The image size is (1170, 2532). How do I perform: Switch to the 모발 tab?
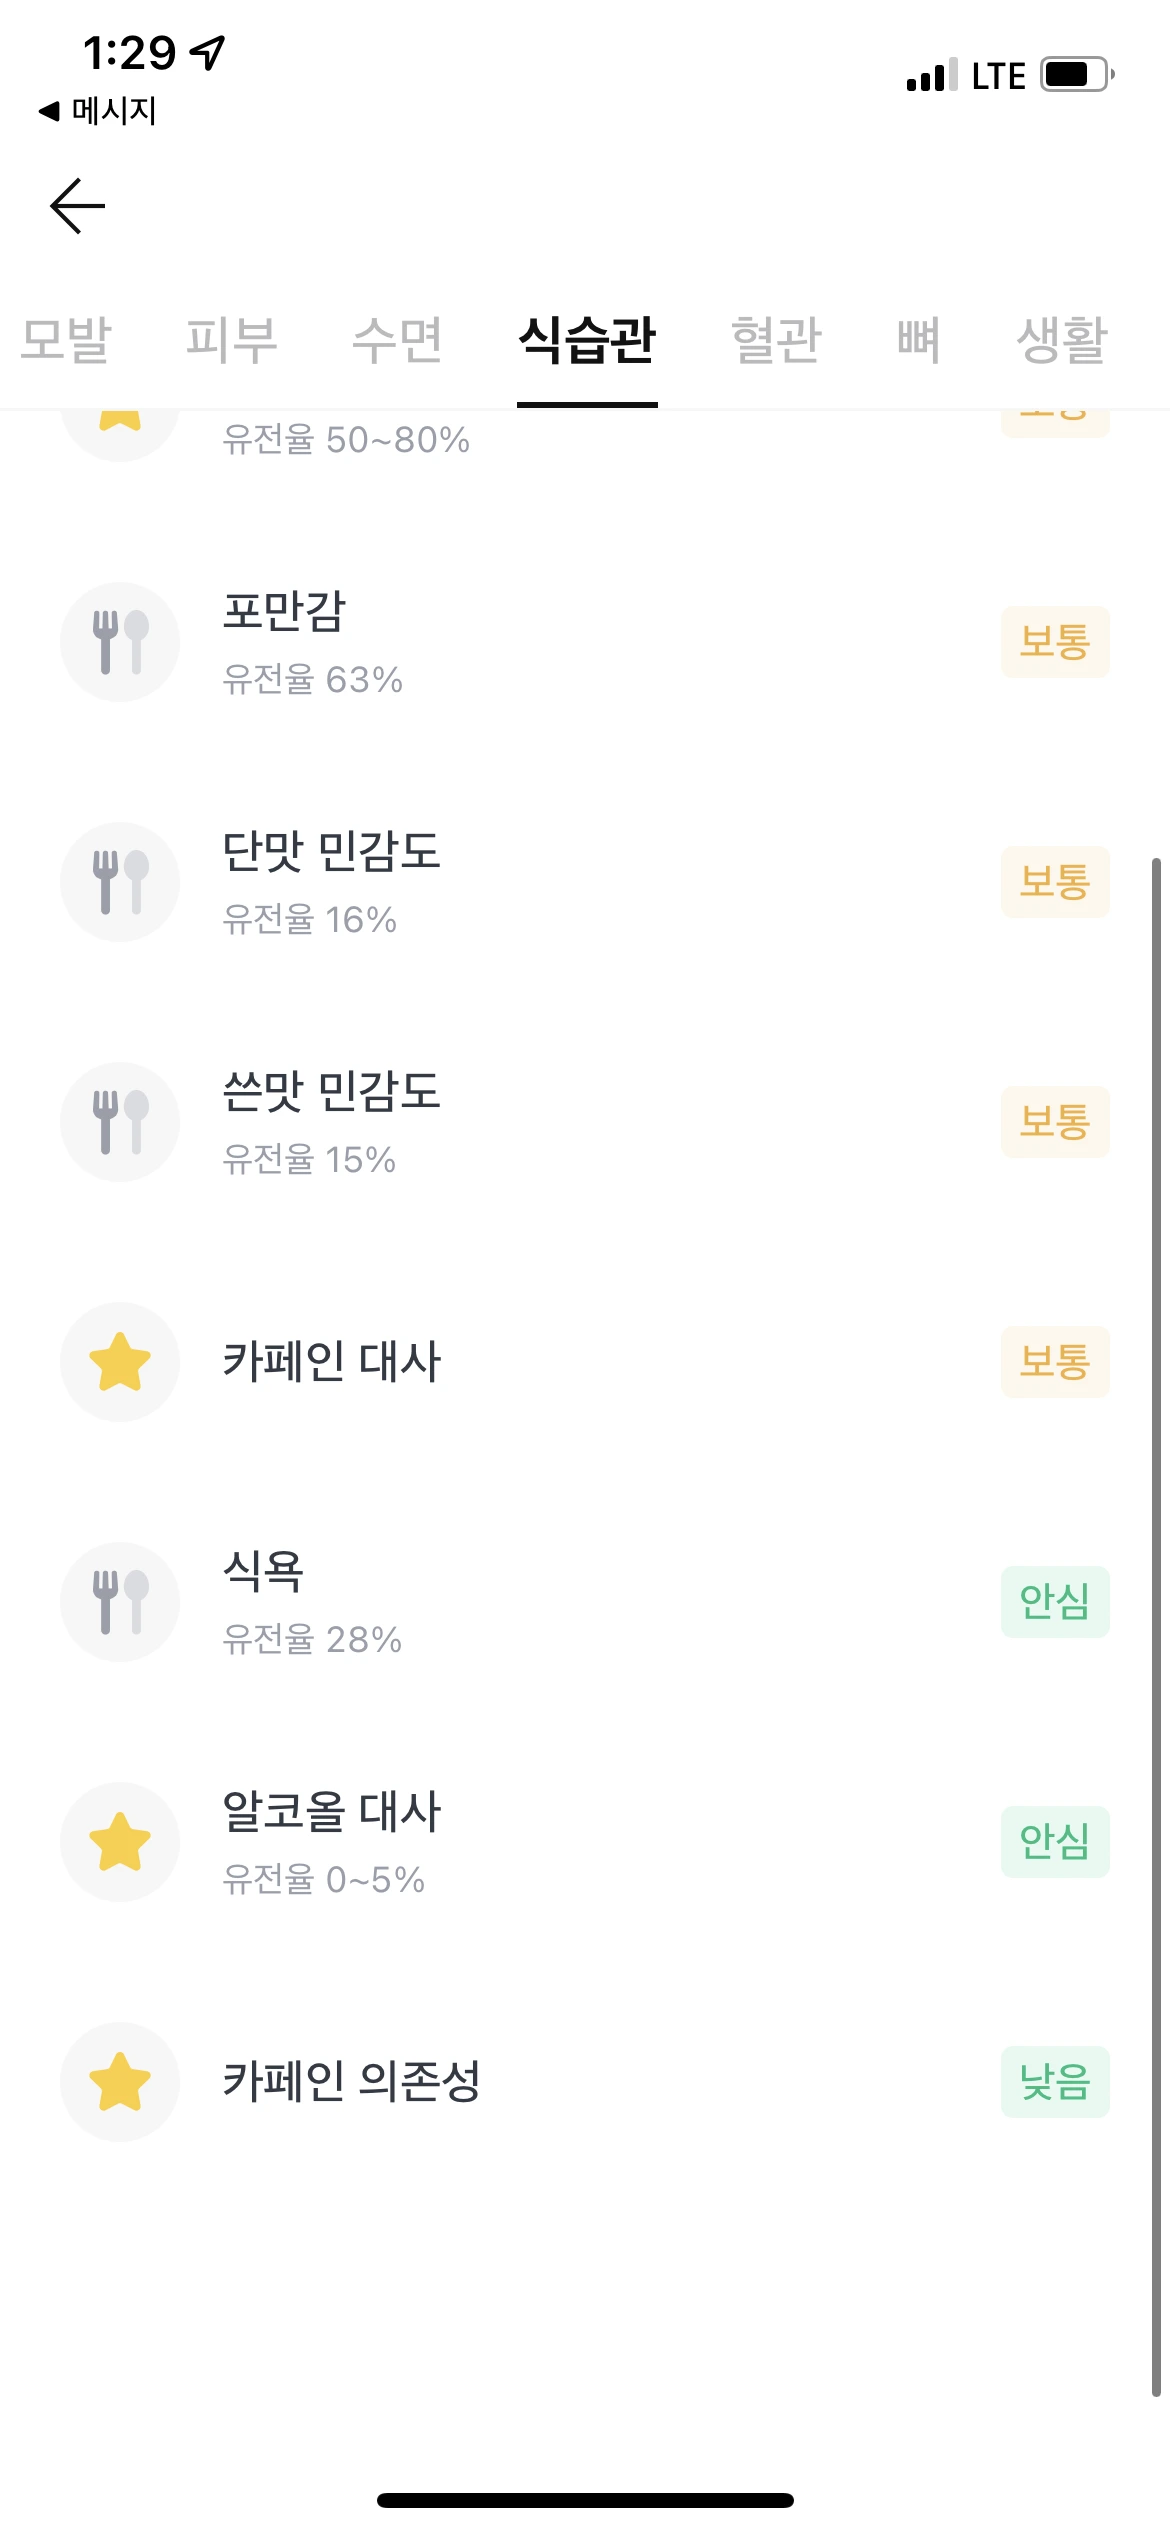coord(66,340)
